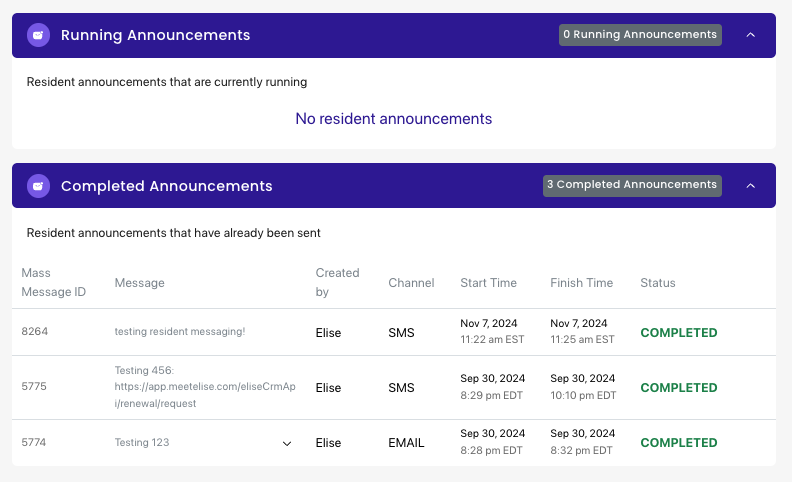Click start time 8:28 pm EDT

[491, 451]
